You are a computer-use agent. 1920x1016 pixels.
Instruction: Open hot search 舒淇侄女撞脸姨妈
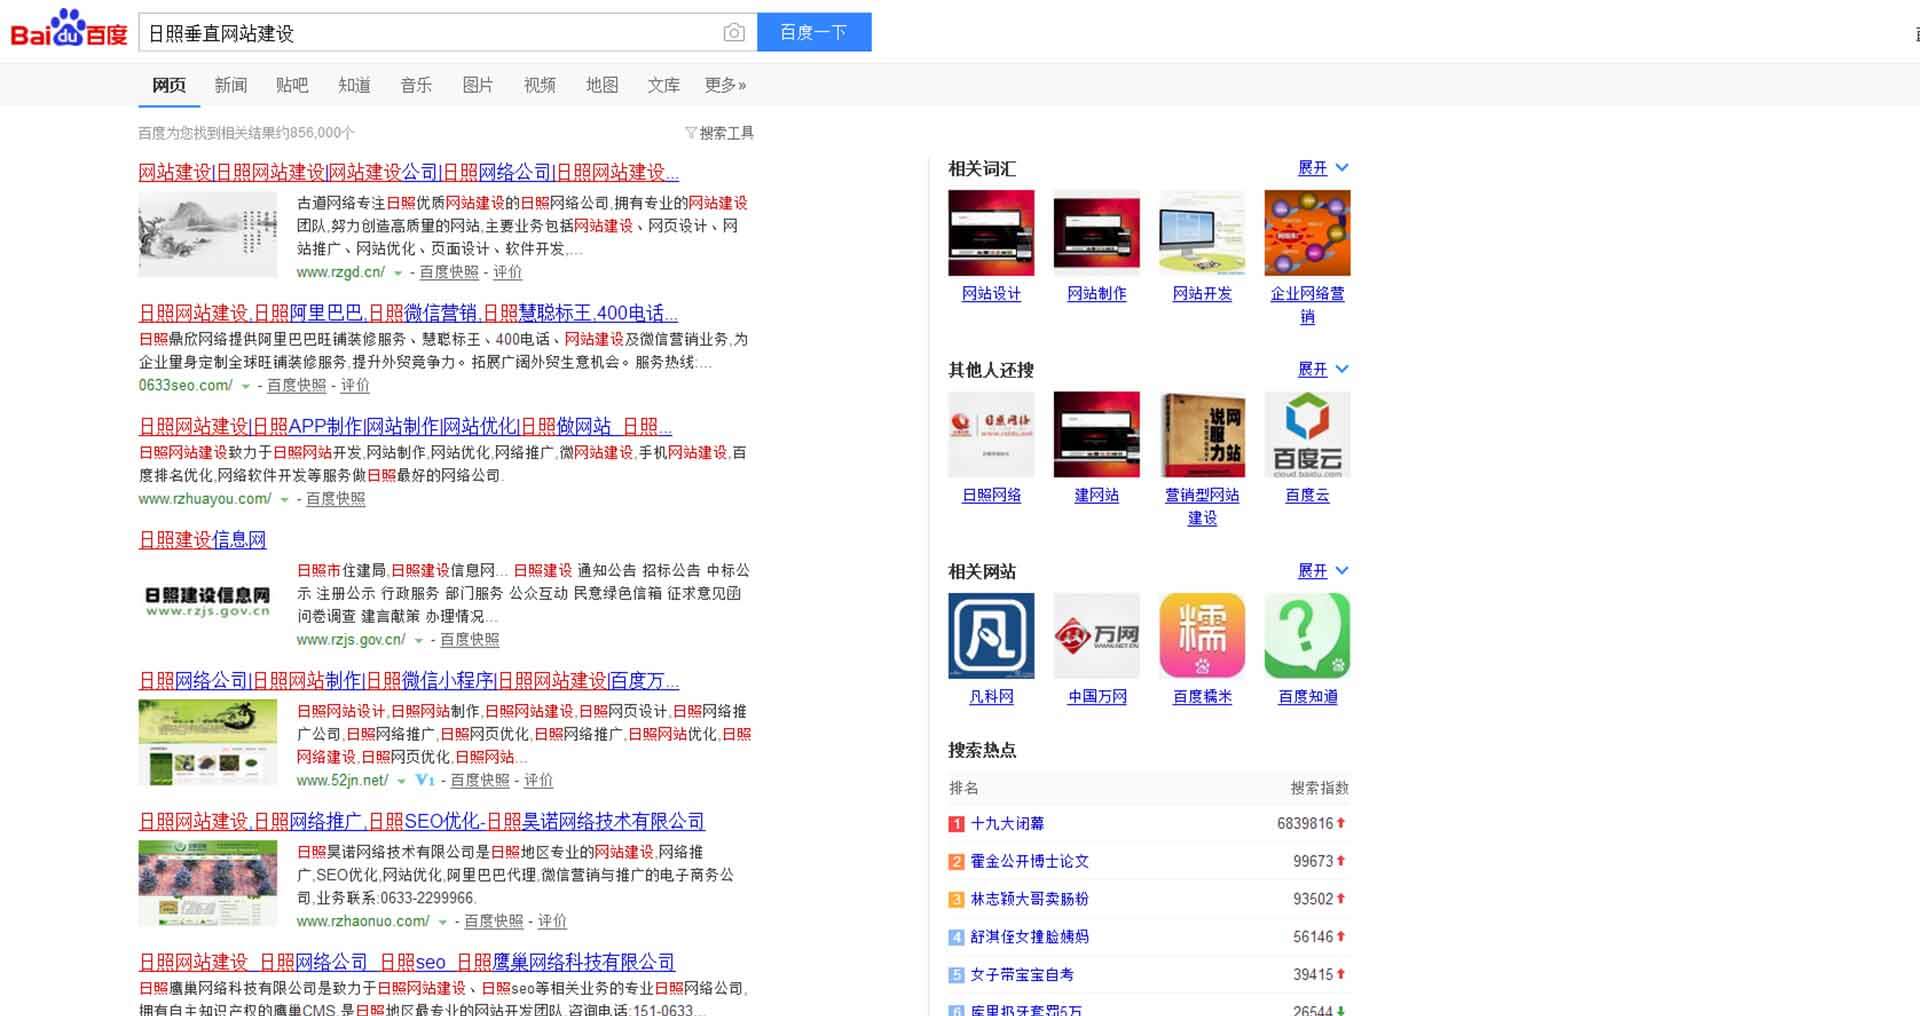tap(1029, 937)
